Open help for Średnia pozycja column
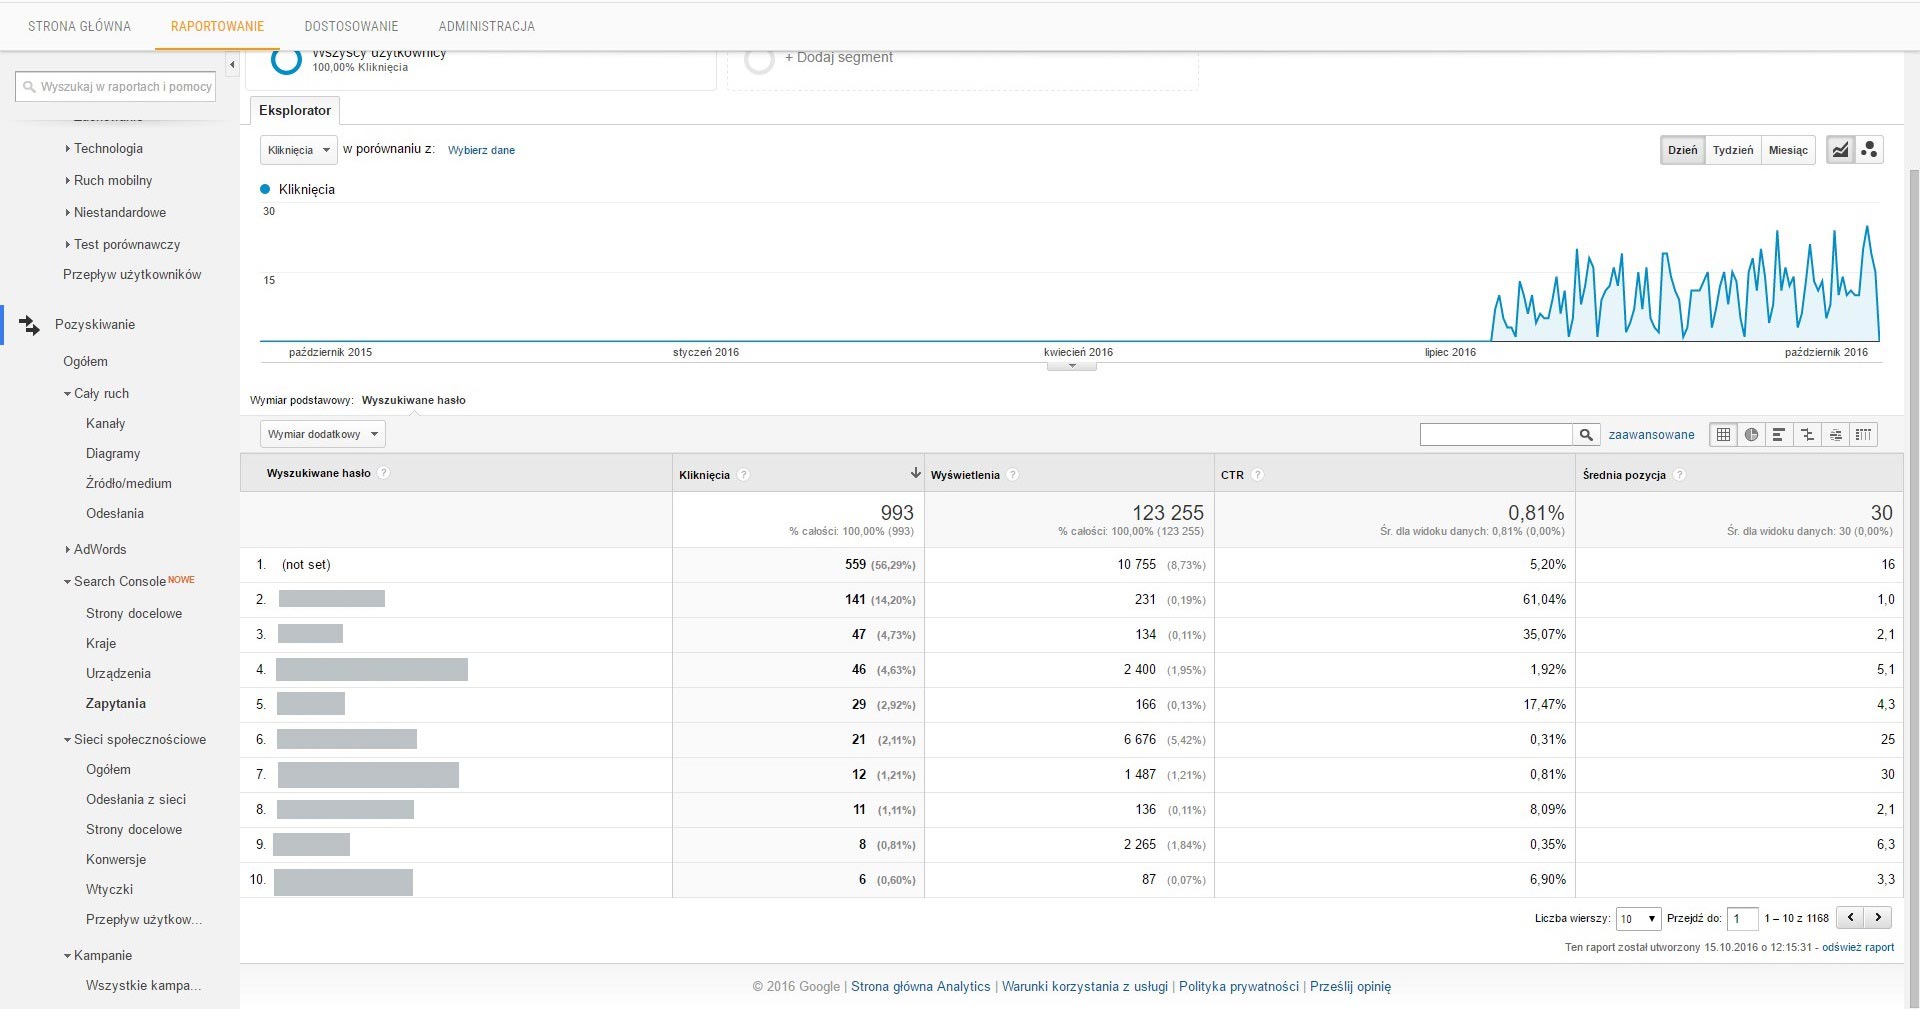 coord(1679,475)
